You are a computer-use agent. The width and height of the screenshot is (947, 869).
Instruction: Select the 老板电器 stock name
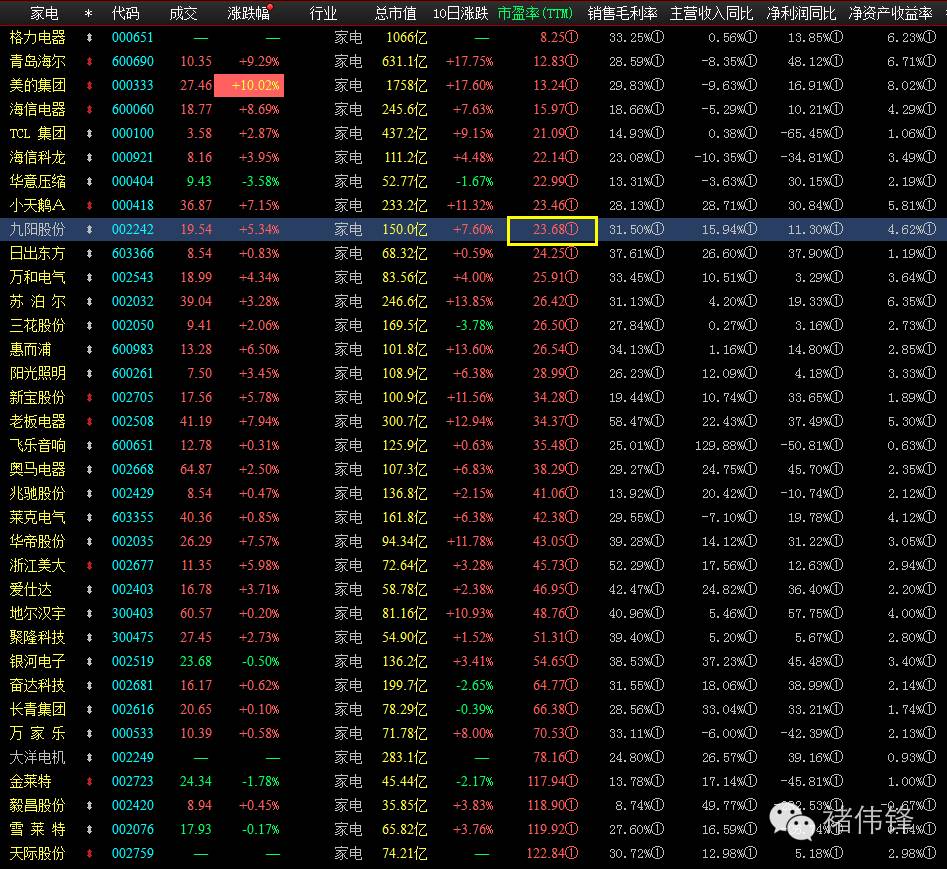tap(37, 422)
